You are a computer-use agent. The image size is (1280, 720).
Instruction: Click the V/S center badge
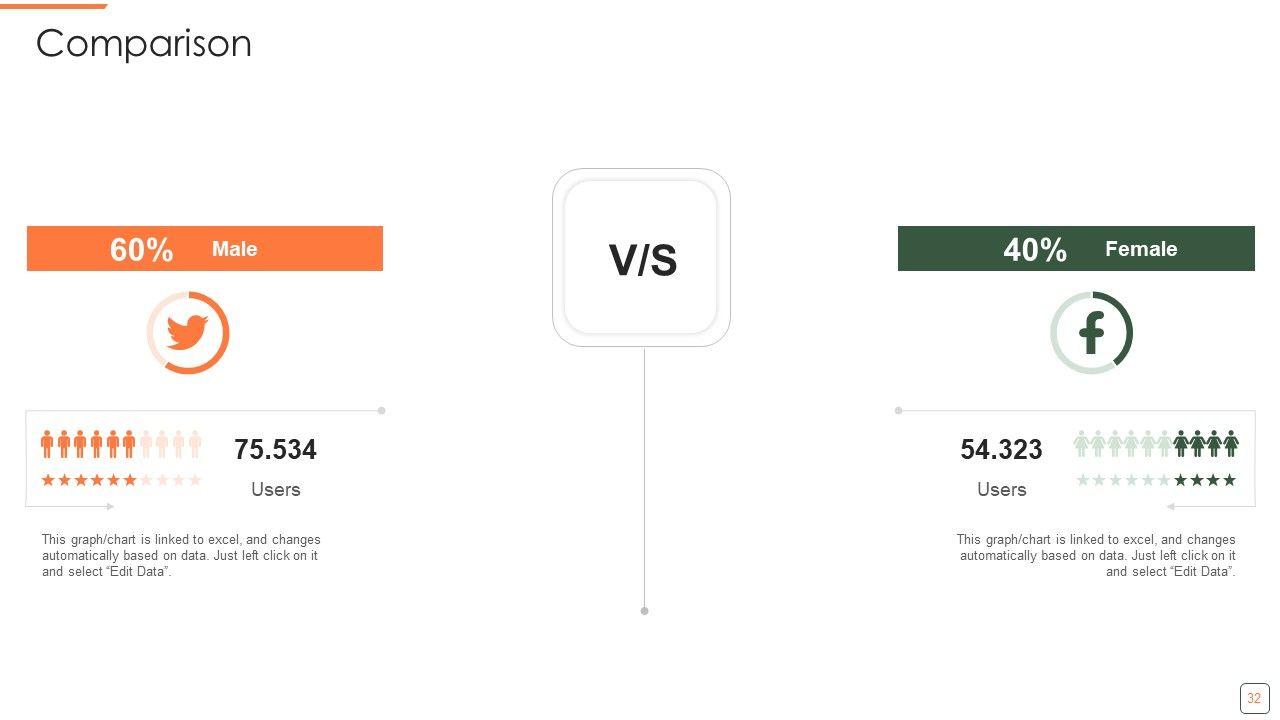pyautogui.click(x=642, y=259)
